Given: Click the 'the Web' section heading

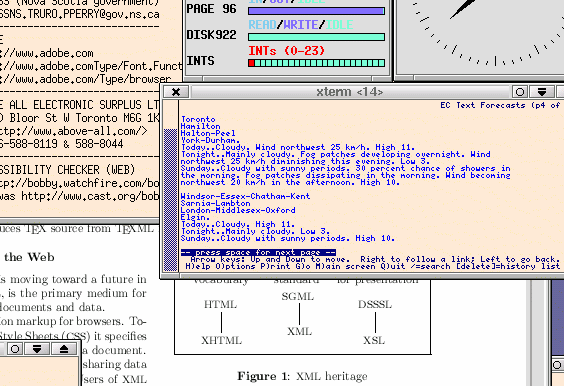Looking at the screenshot, I should (x=29, y=258).
